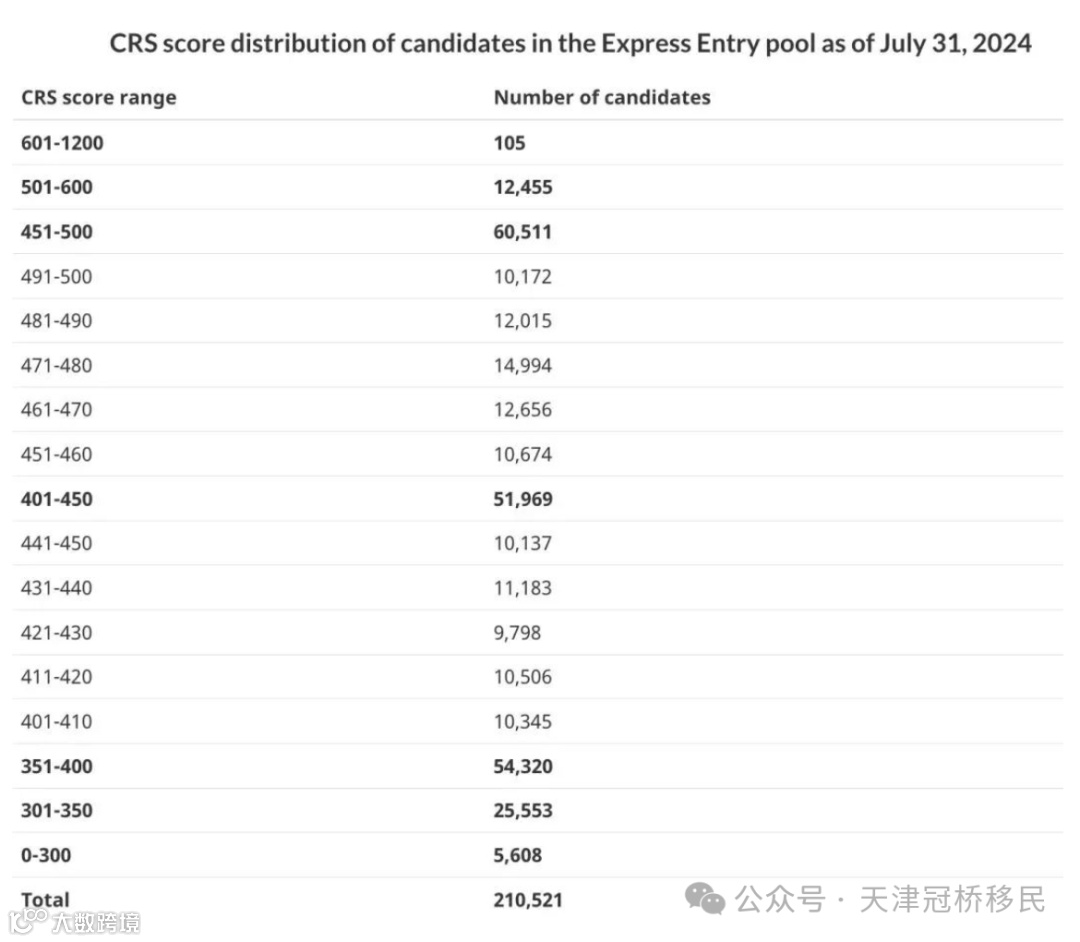Image resolution: width=1080 pixels, height=942 pixels.
Task: Select the 501-600 score range row
Action: pyautogui.click(x=57, y=187)
